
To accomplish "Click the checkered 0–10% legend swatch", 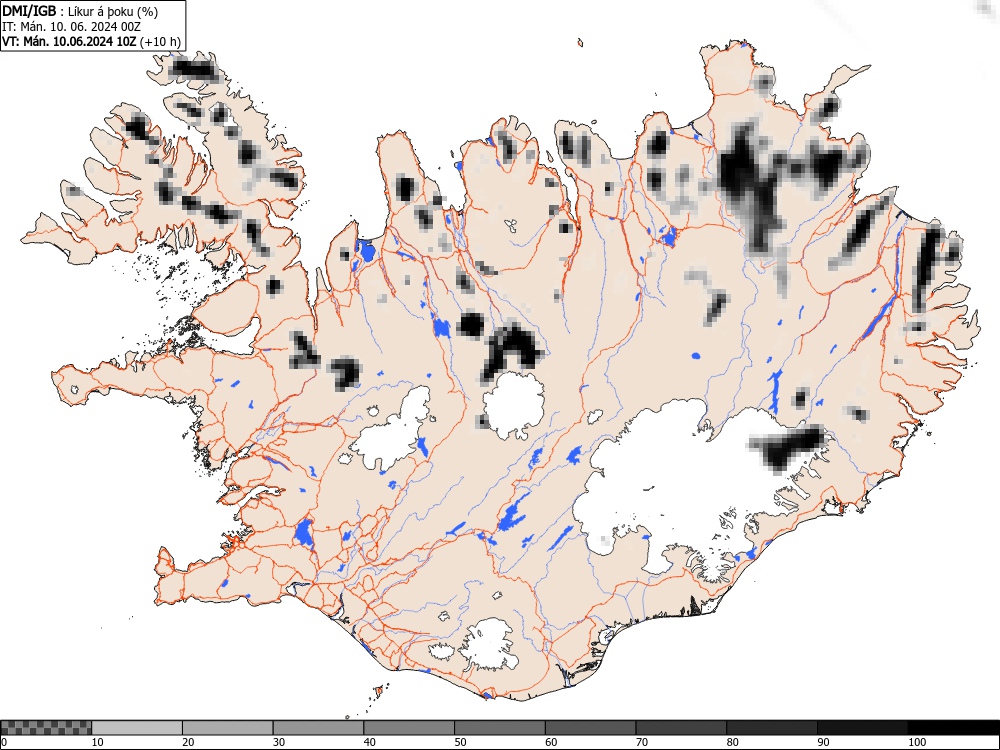I will click(46, 728).
